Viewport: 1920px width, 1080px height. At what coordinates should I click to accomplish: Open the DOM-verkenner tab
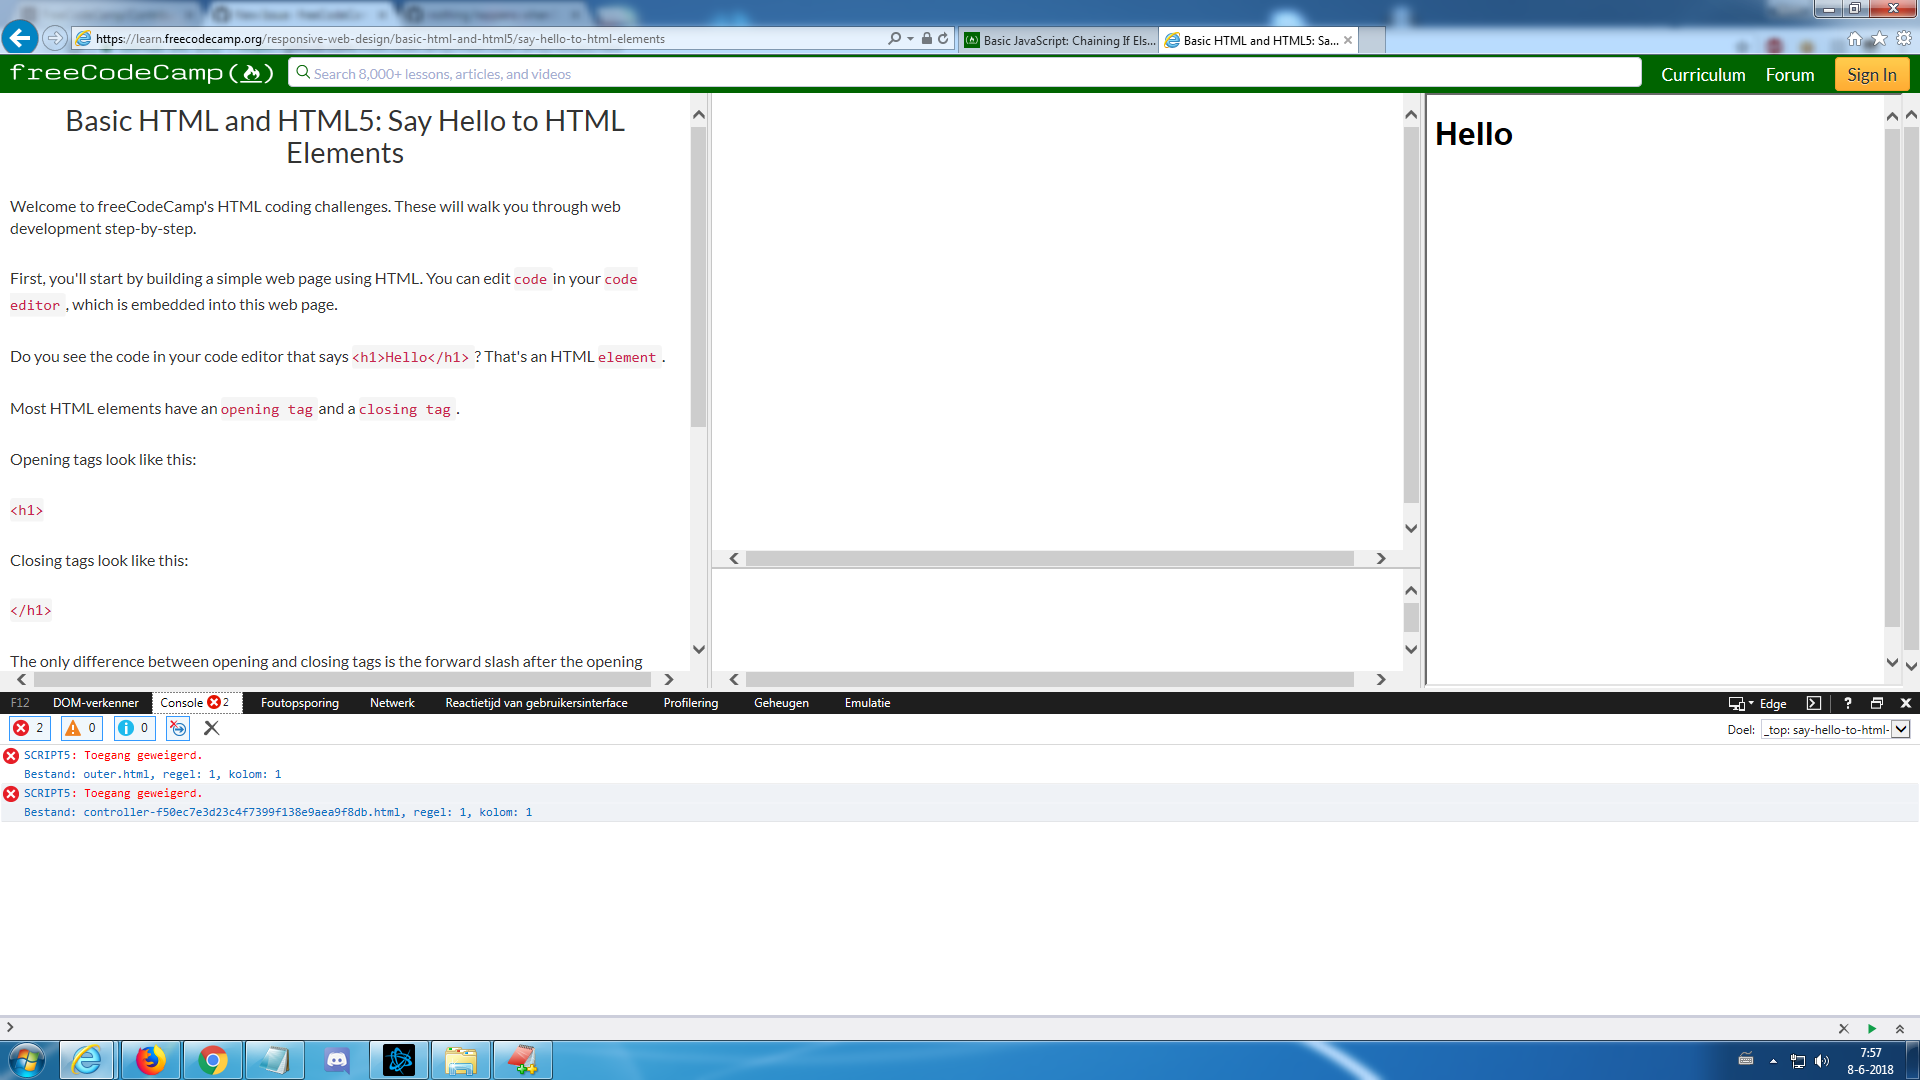pos(96,703)
